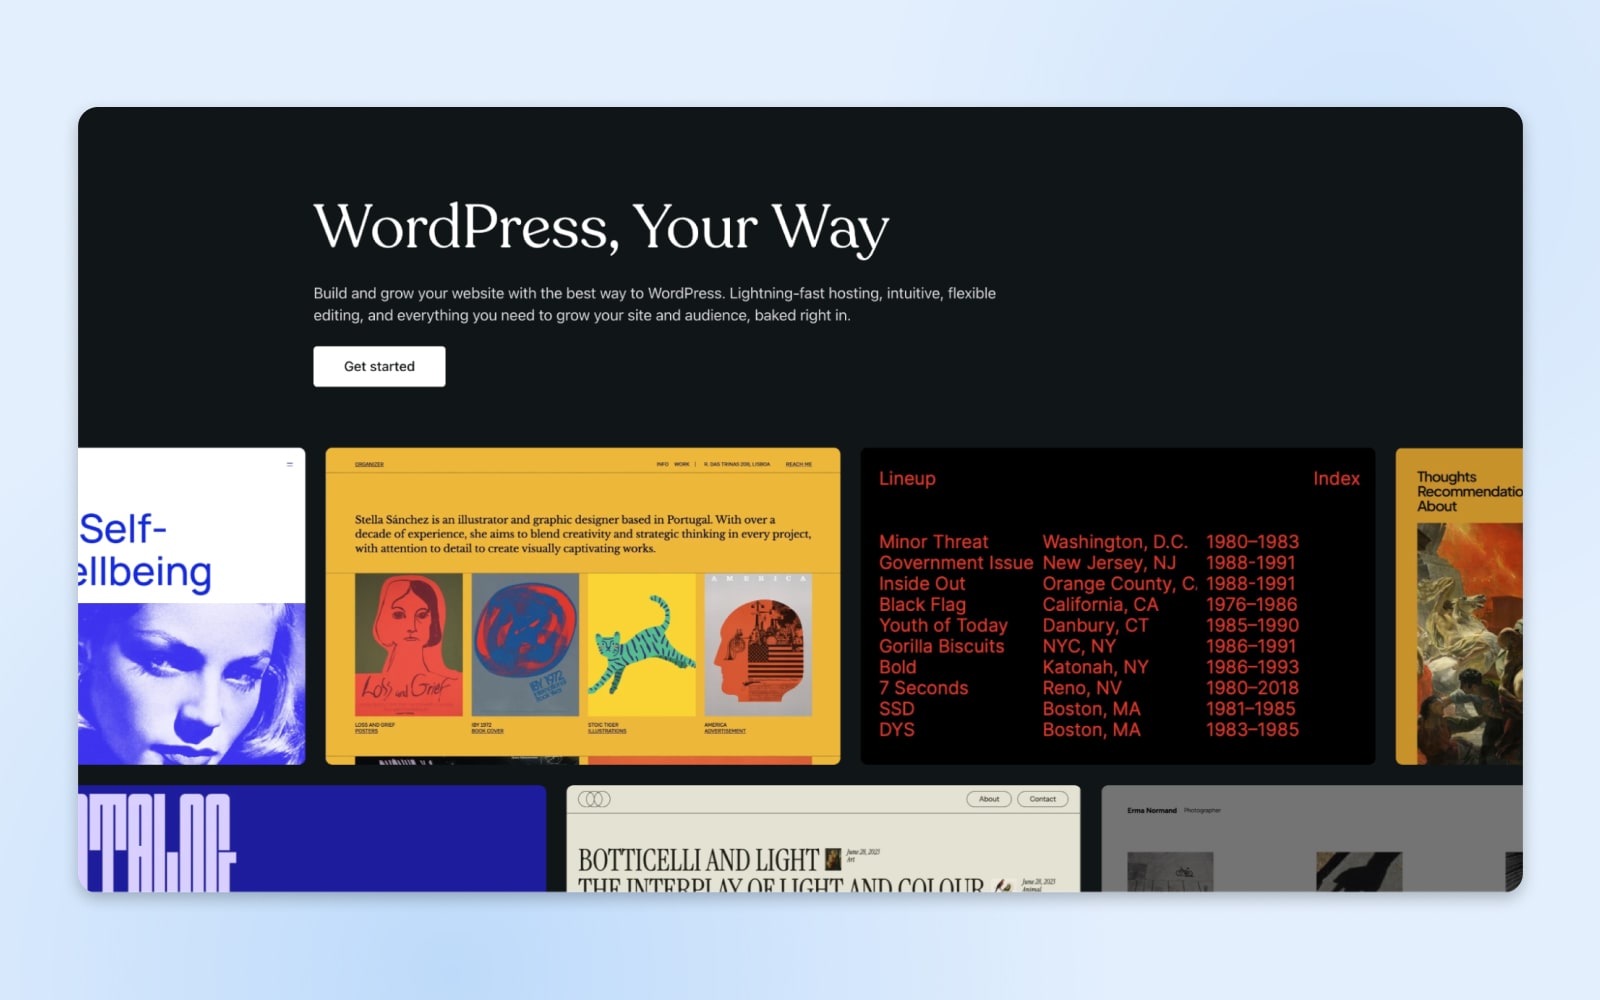The image size is (1600, 1000).
Task: Select a photo thumbnail on Erma Normand's portfolio
Action: (1170, 868)
